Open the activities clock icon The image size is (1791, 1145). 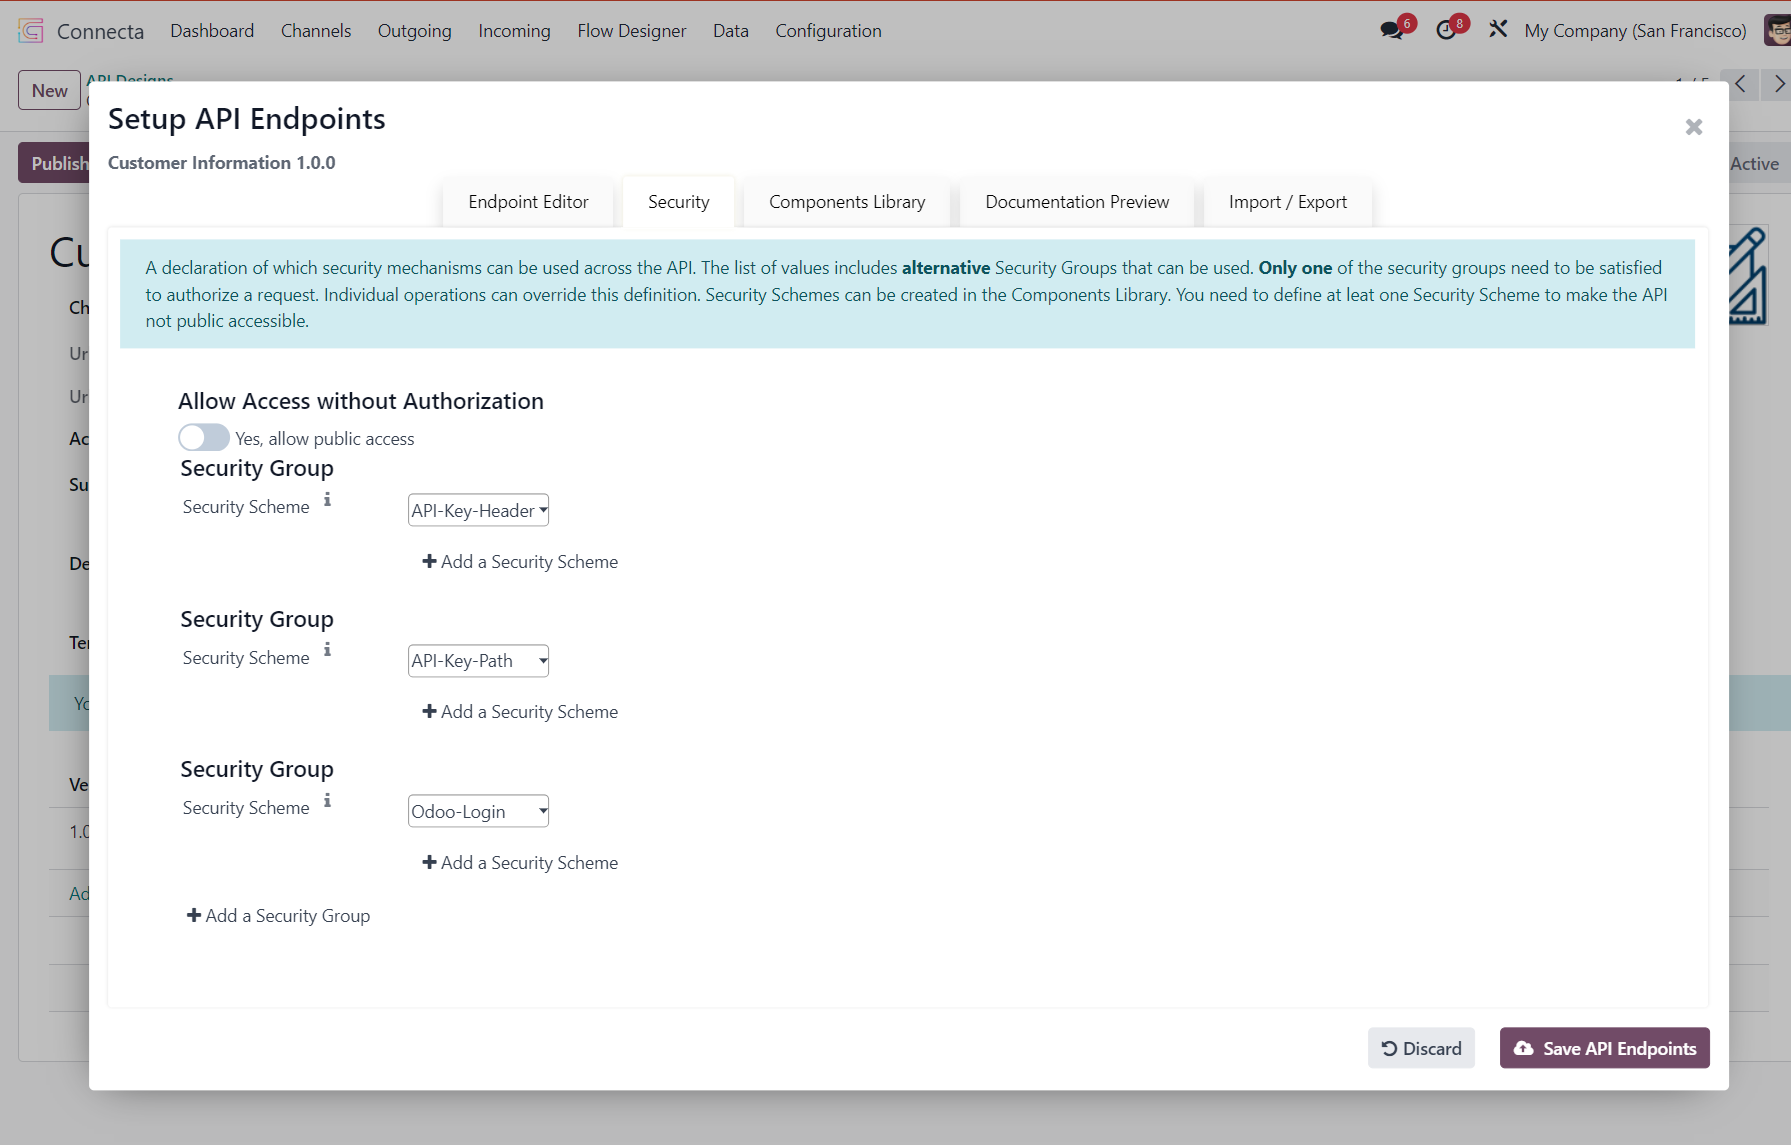[1446, 30]
